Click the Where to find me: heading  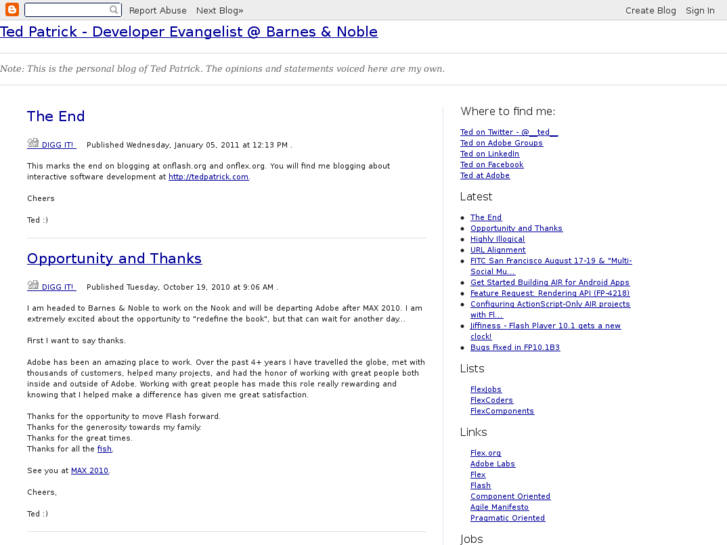(508, 111)
